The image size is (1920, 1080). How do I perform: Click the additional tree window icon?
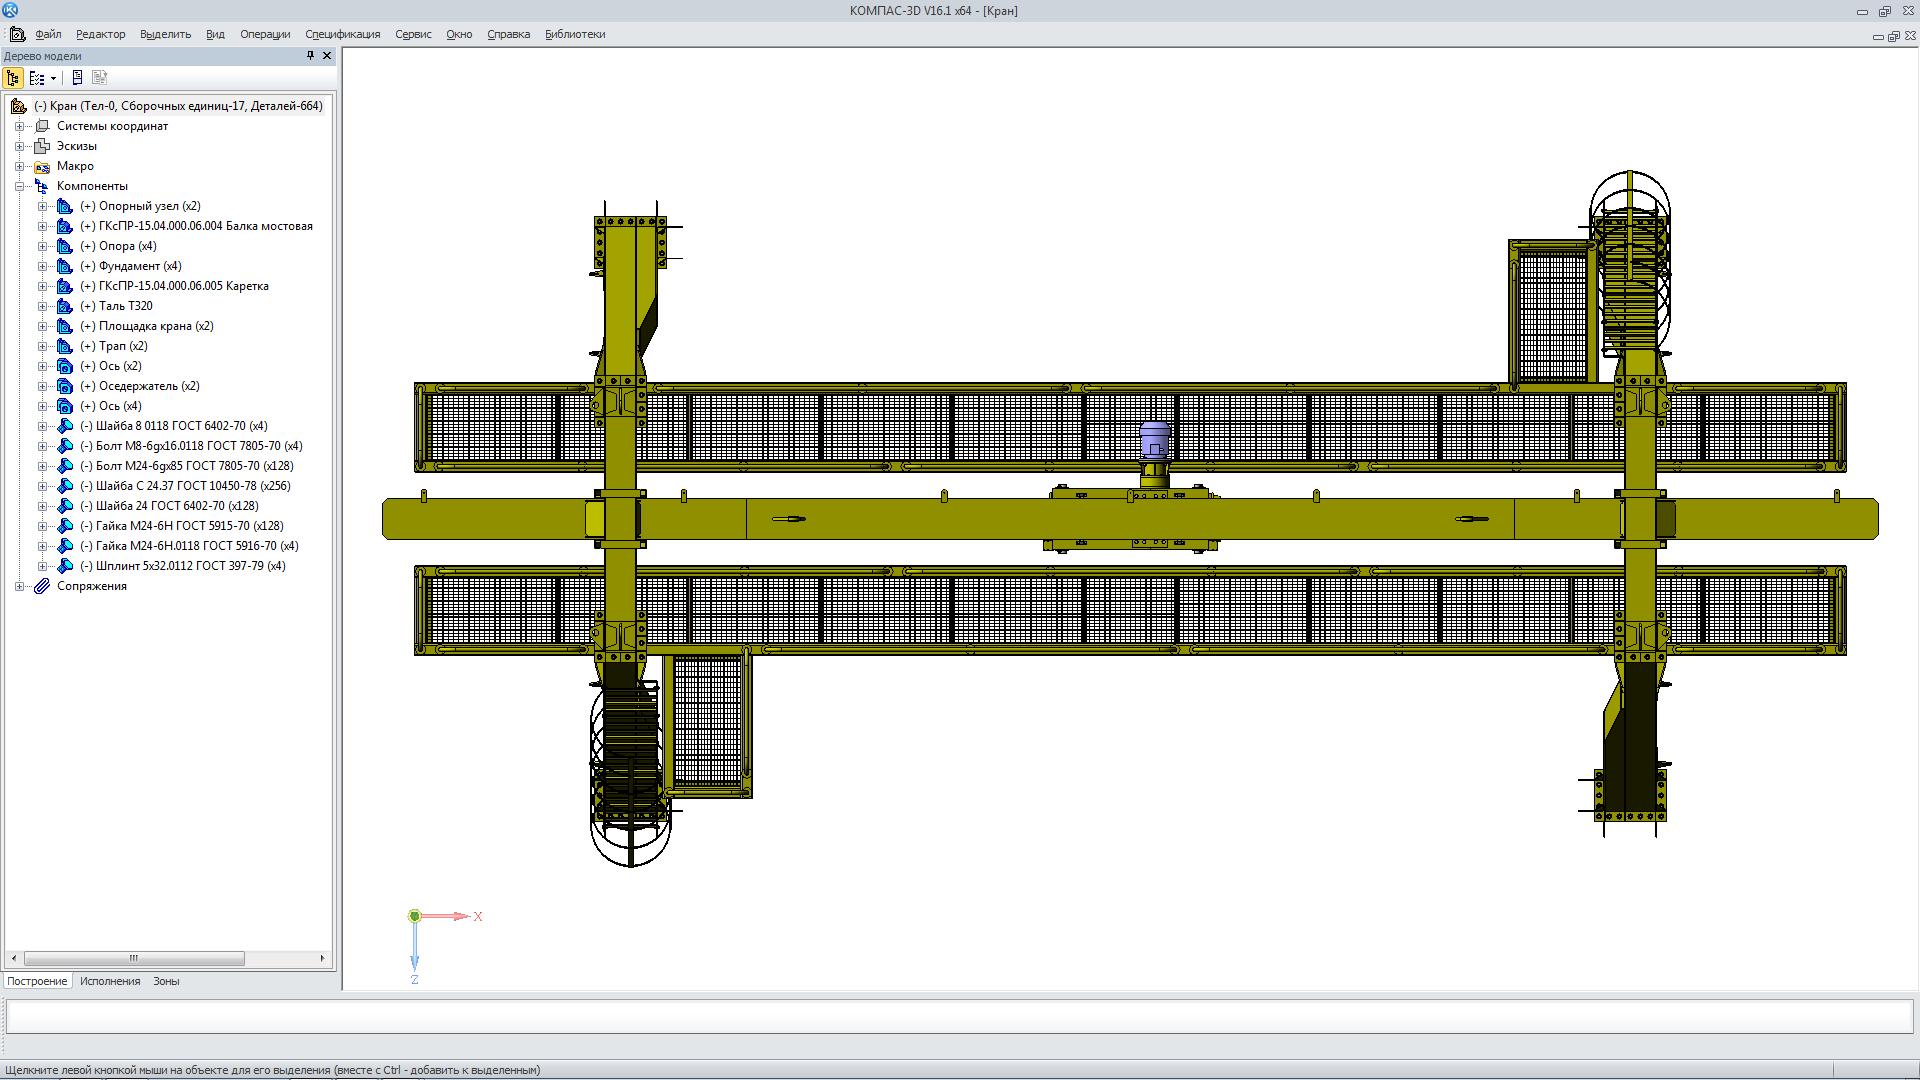click(77, 78)
